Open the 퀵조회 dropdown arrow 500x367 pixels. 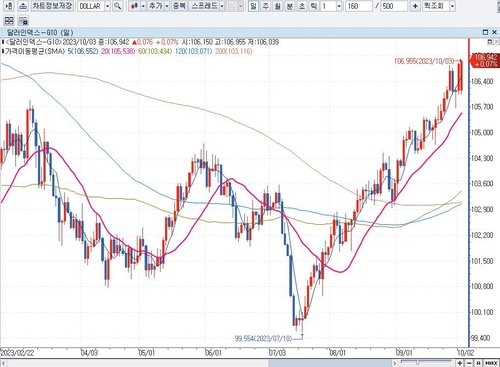(452, 6)
